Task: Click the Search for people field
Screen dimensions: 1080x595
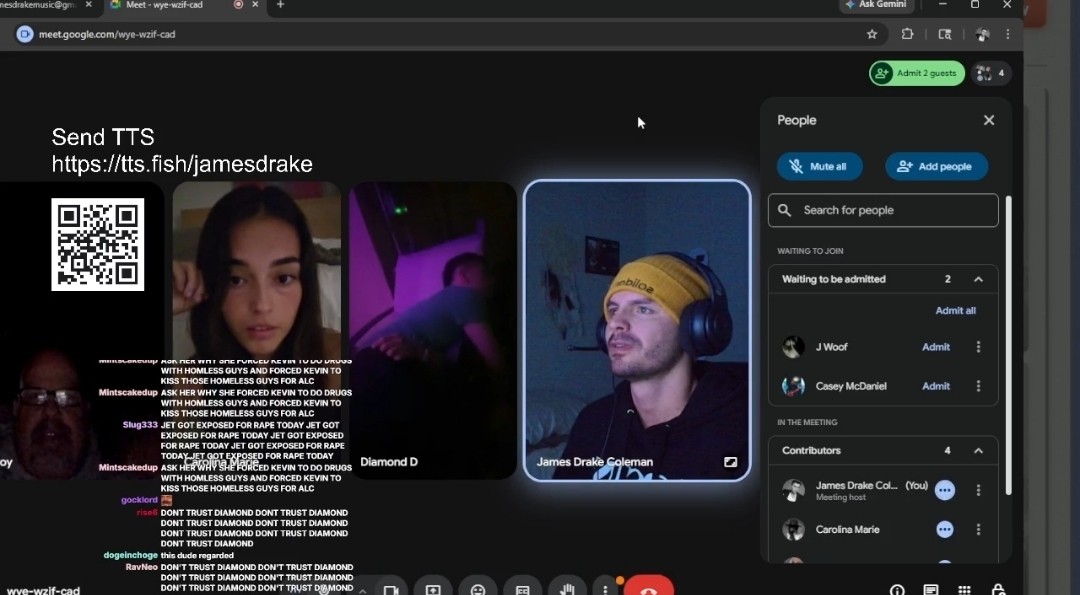Action: [883, 210]
